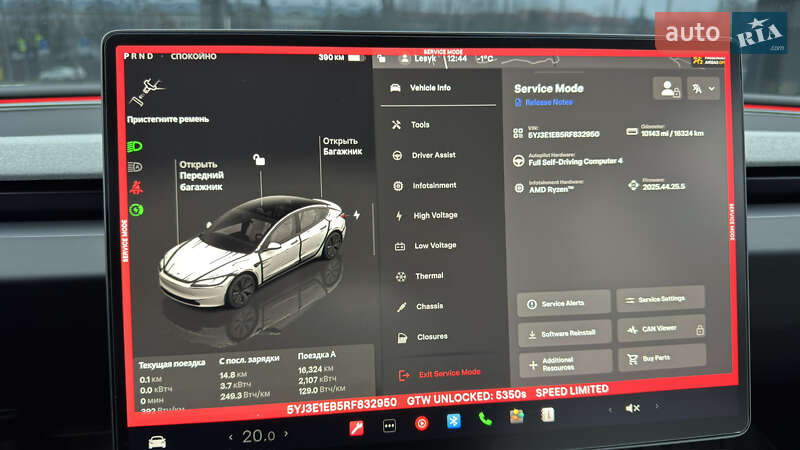Open the Phone app
This screenshot has width=800, height=450.
coord(485,419)
